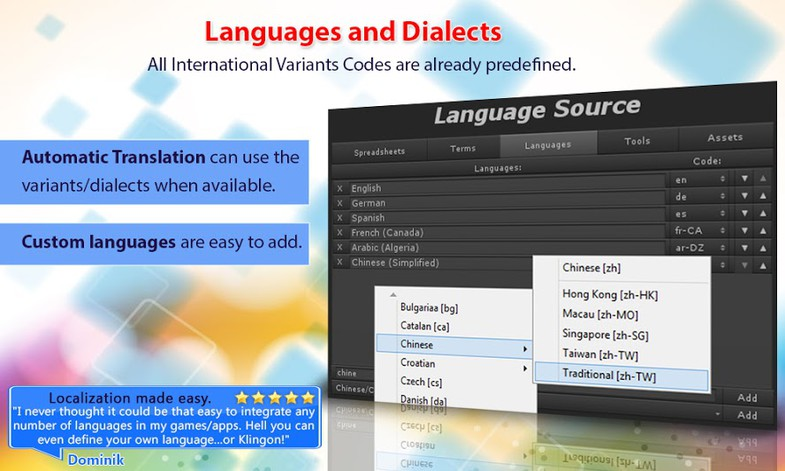The width and height of the screenshot is (785, 471).
Task: Move Arabic (Algeria) down one position
Action: 744,244
